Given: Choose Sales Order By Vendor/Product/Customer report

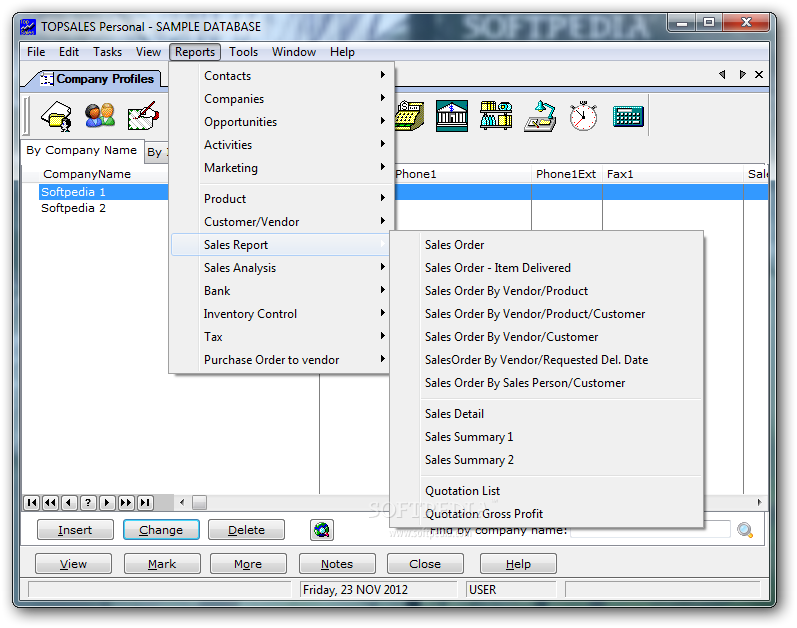Looking at the screenshot, I should 547,314.
